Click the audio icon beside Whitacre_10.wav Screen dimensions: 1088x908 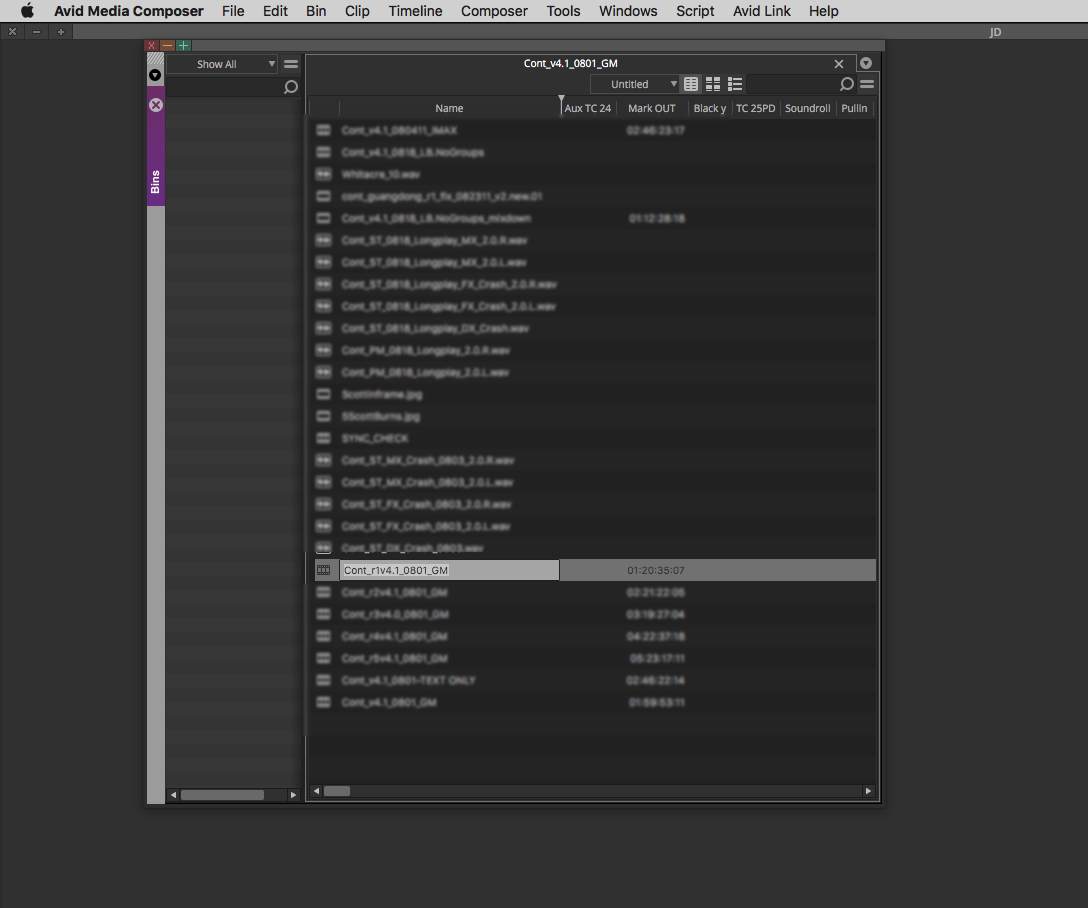[x=323, y=174]
